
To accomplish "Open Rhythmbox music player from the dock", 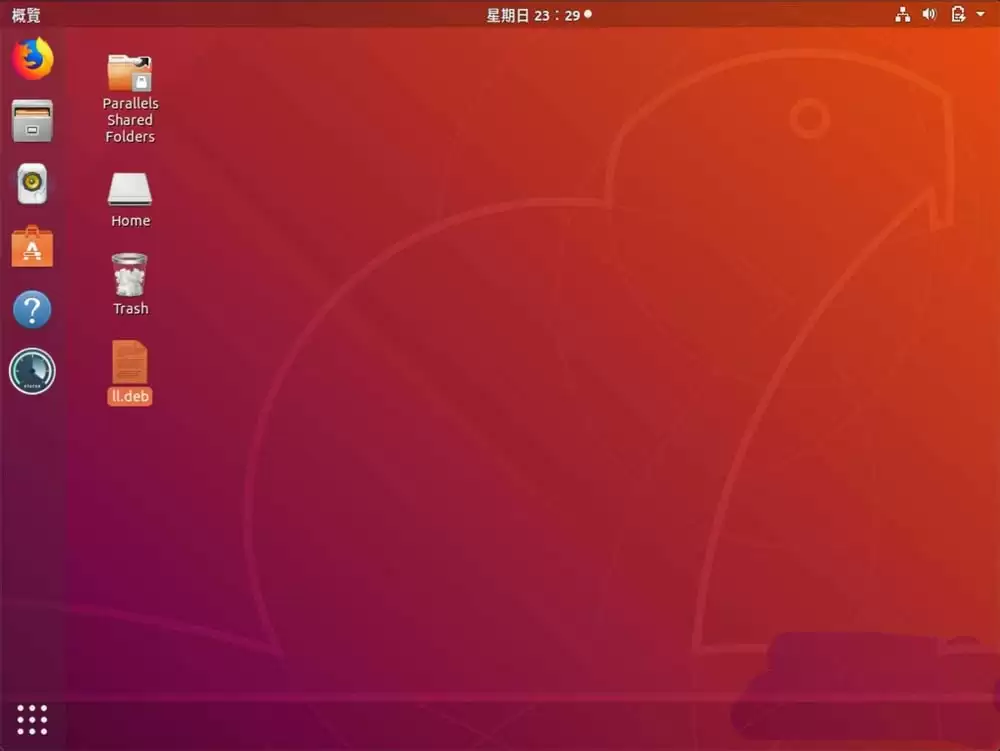I will [32, 184].
